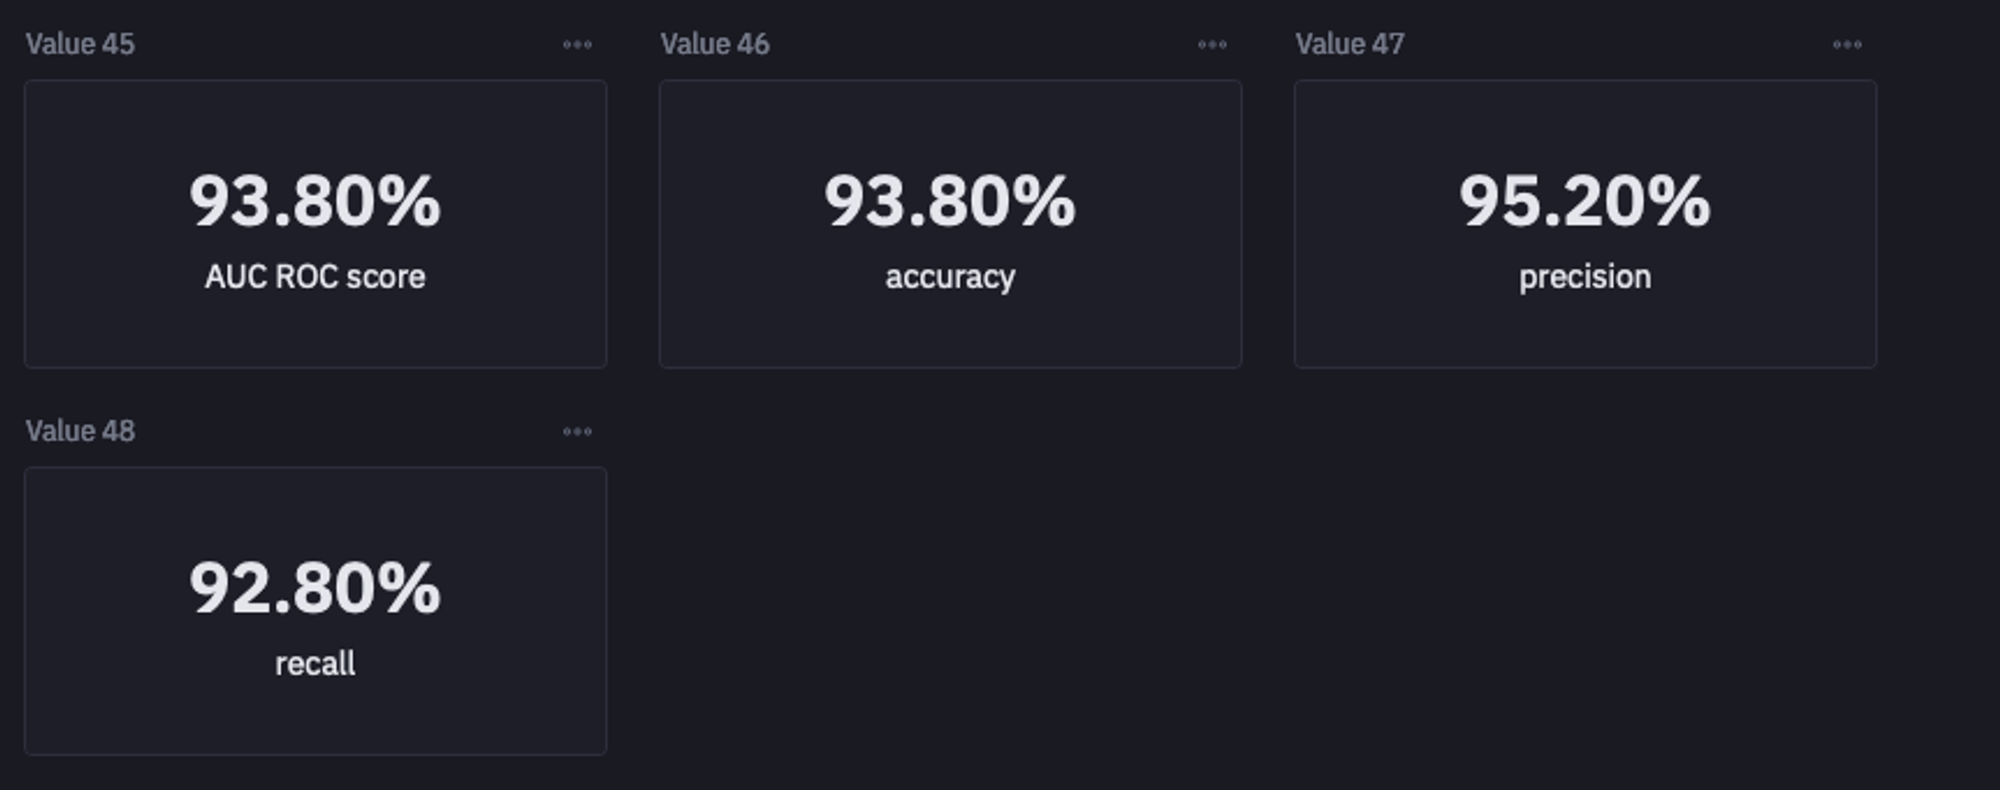This screenshot has height=790, width=2000.
Task: Open the Value 45 three-dot options menu
Action: point(577,45)
